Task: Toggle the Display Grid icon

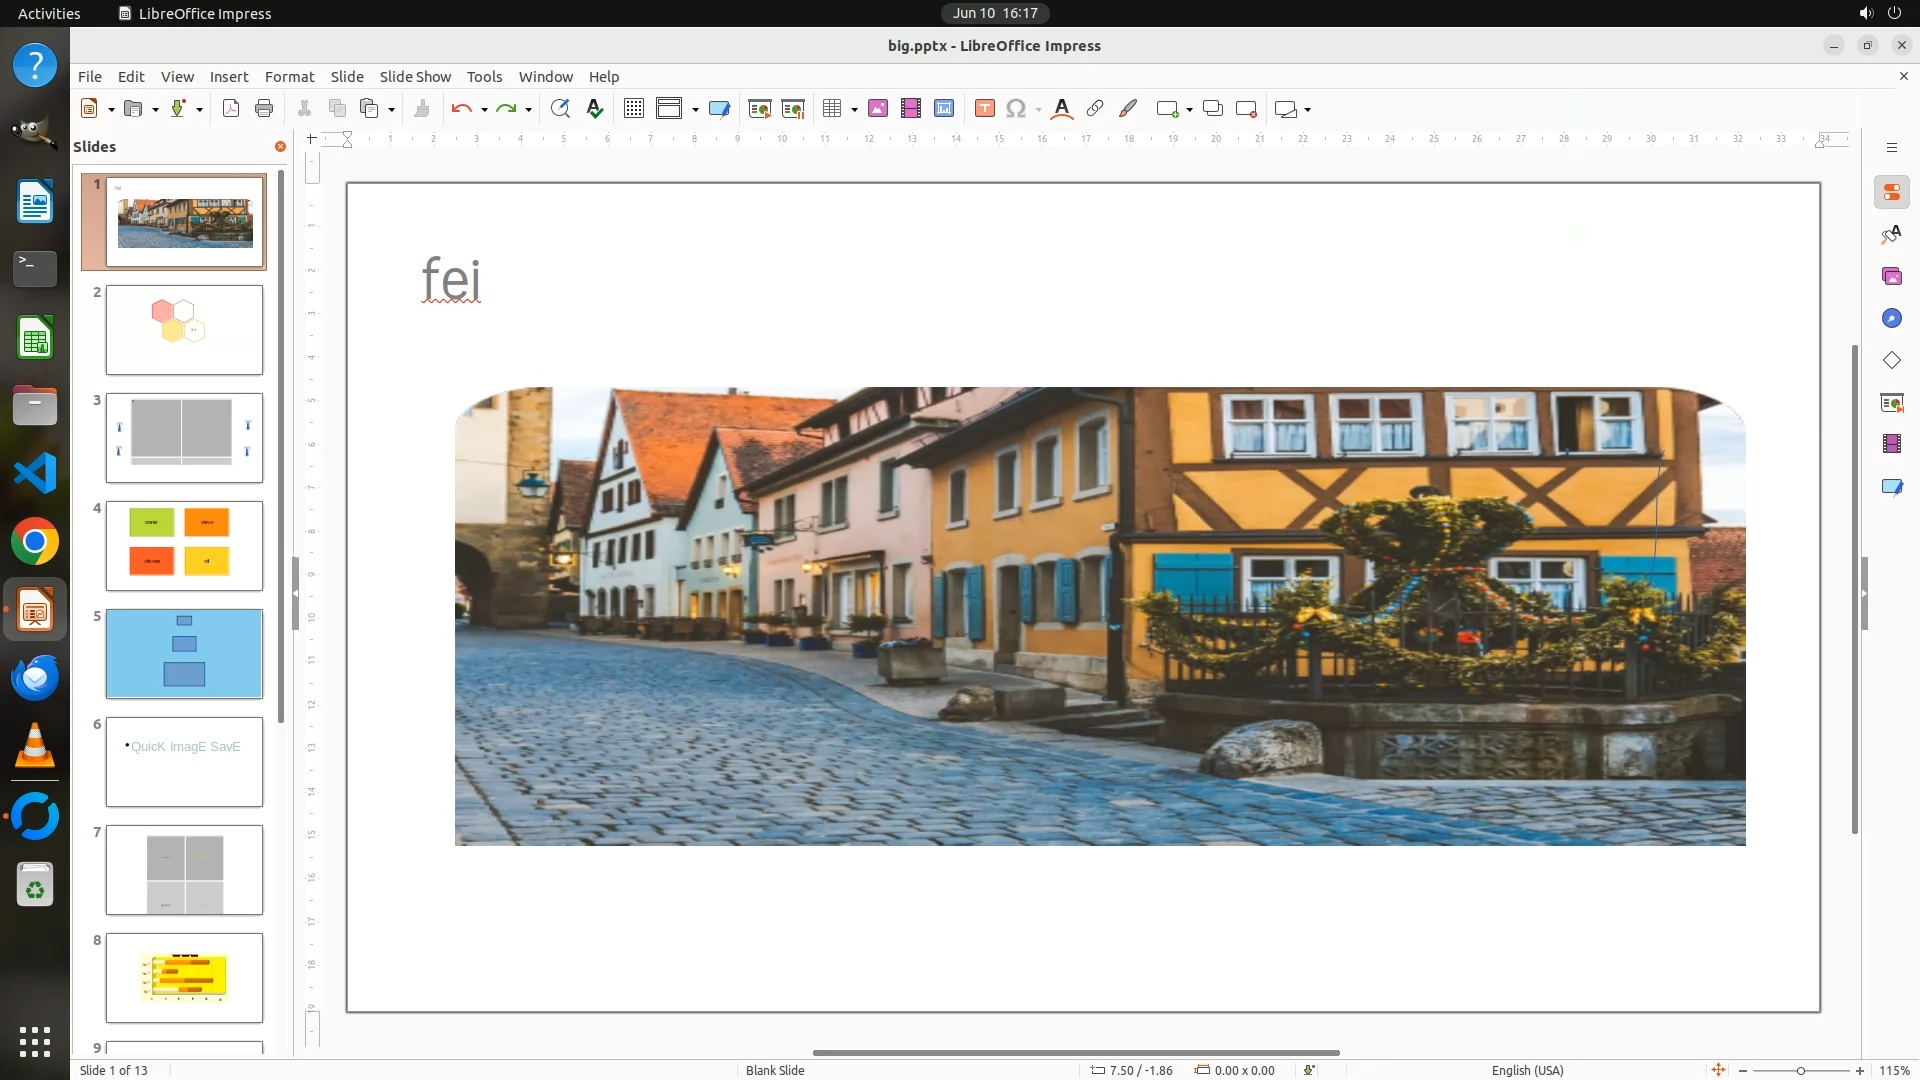Action: pyautogui.click(x=633, y=109)
